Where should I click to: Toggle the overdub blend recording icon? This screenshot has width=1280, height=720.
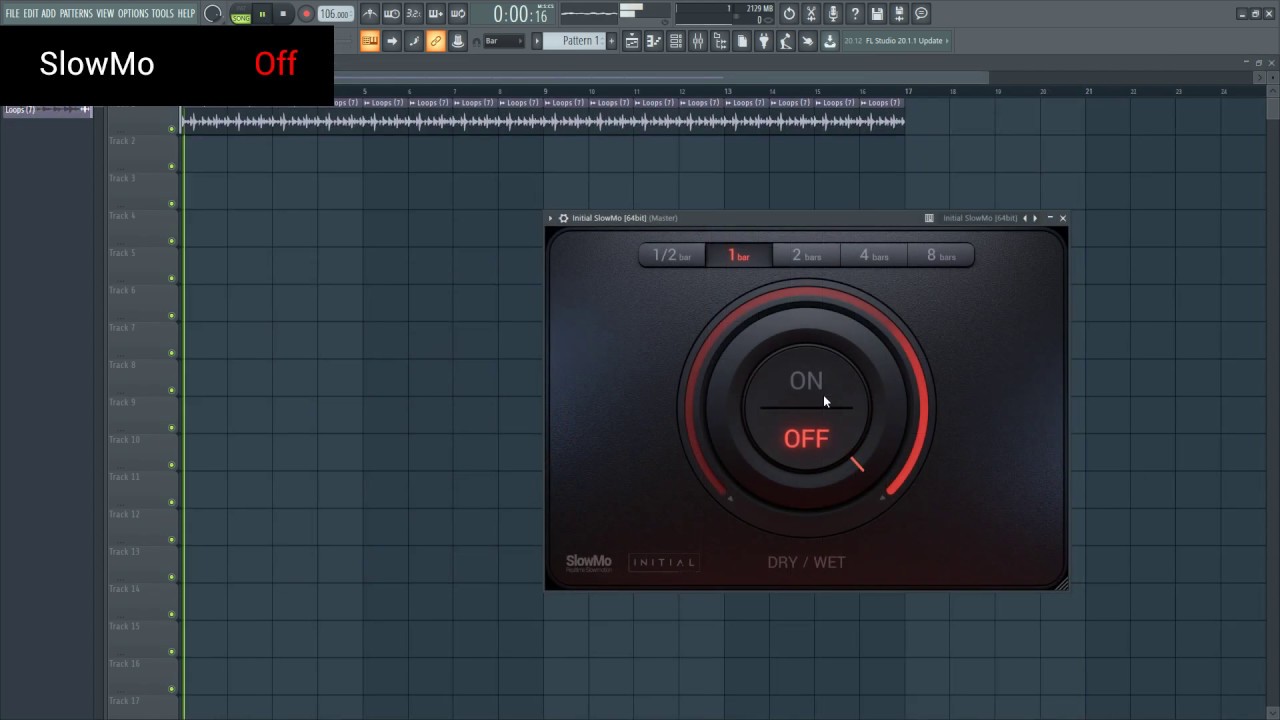point(436,14)
